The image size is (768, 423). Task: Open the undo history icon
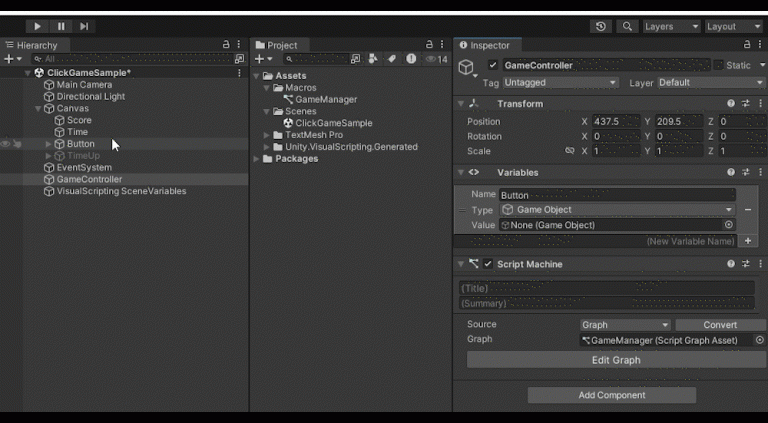(600, 27)
